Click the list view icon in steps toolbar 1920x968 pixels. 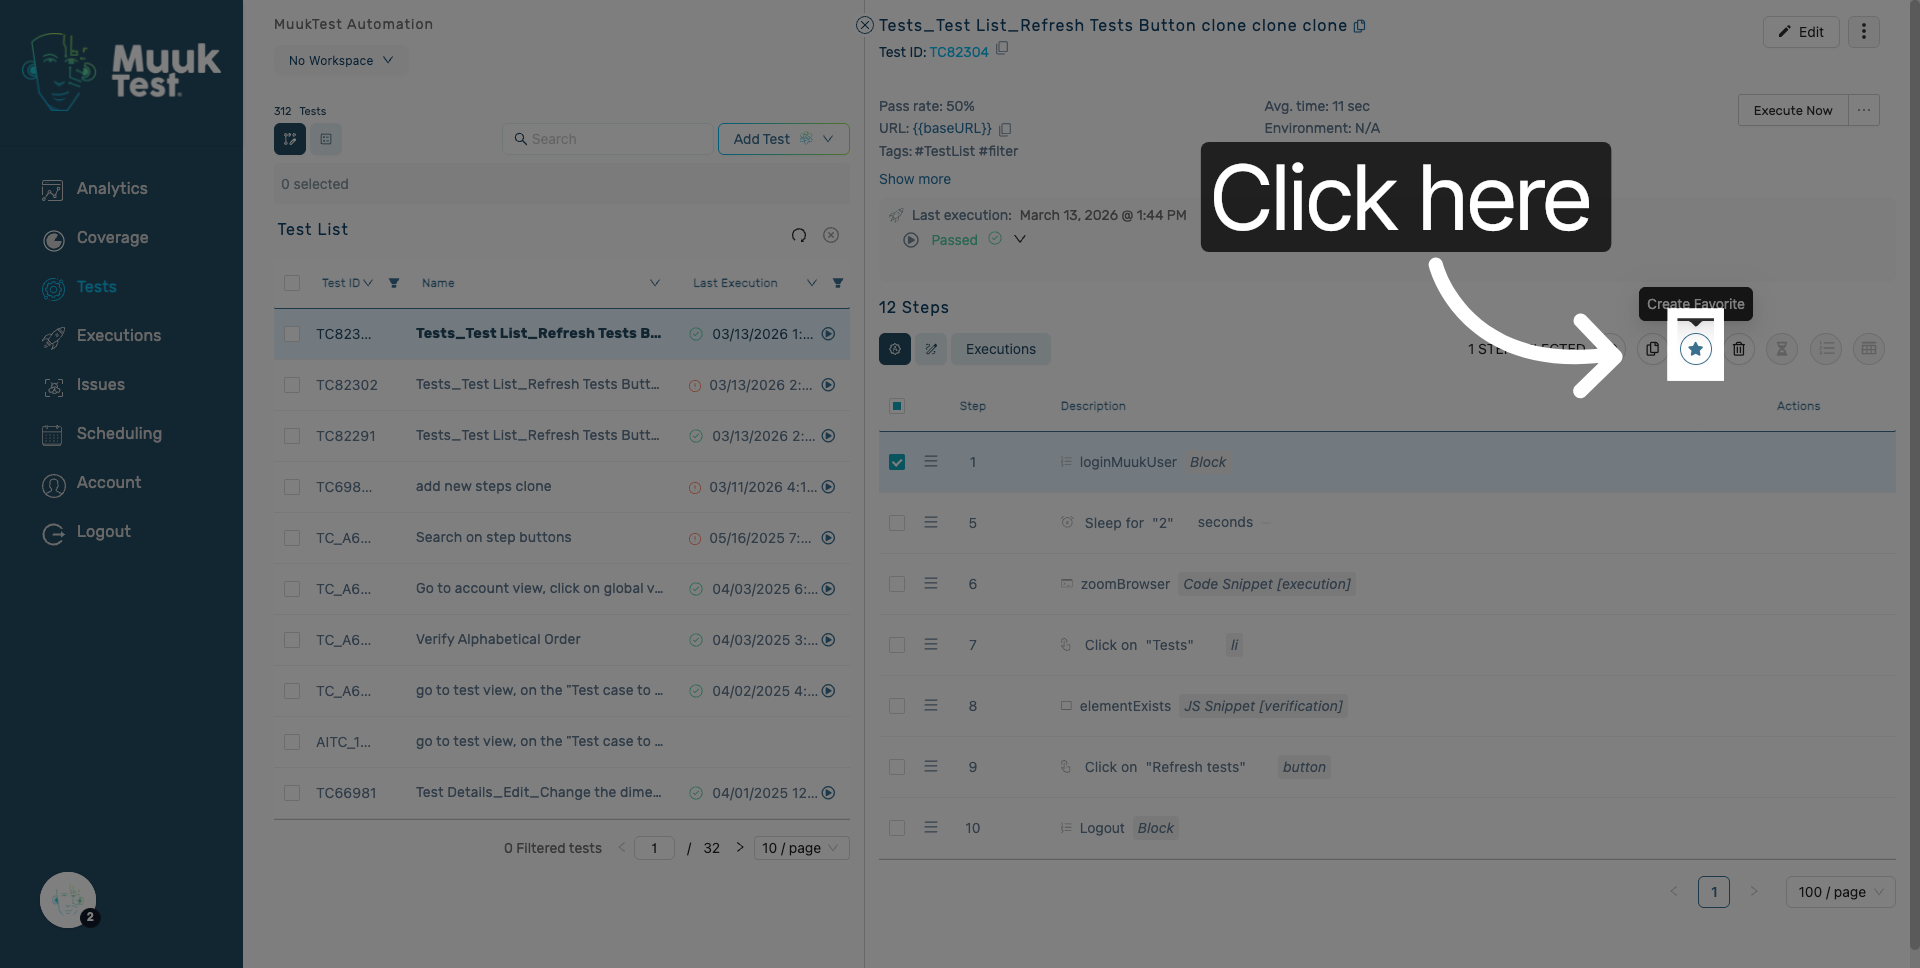tap(1826, 349)
